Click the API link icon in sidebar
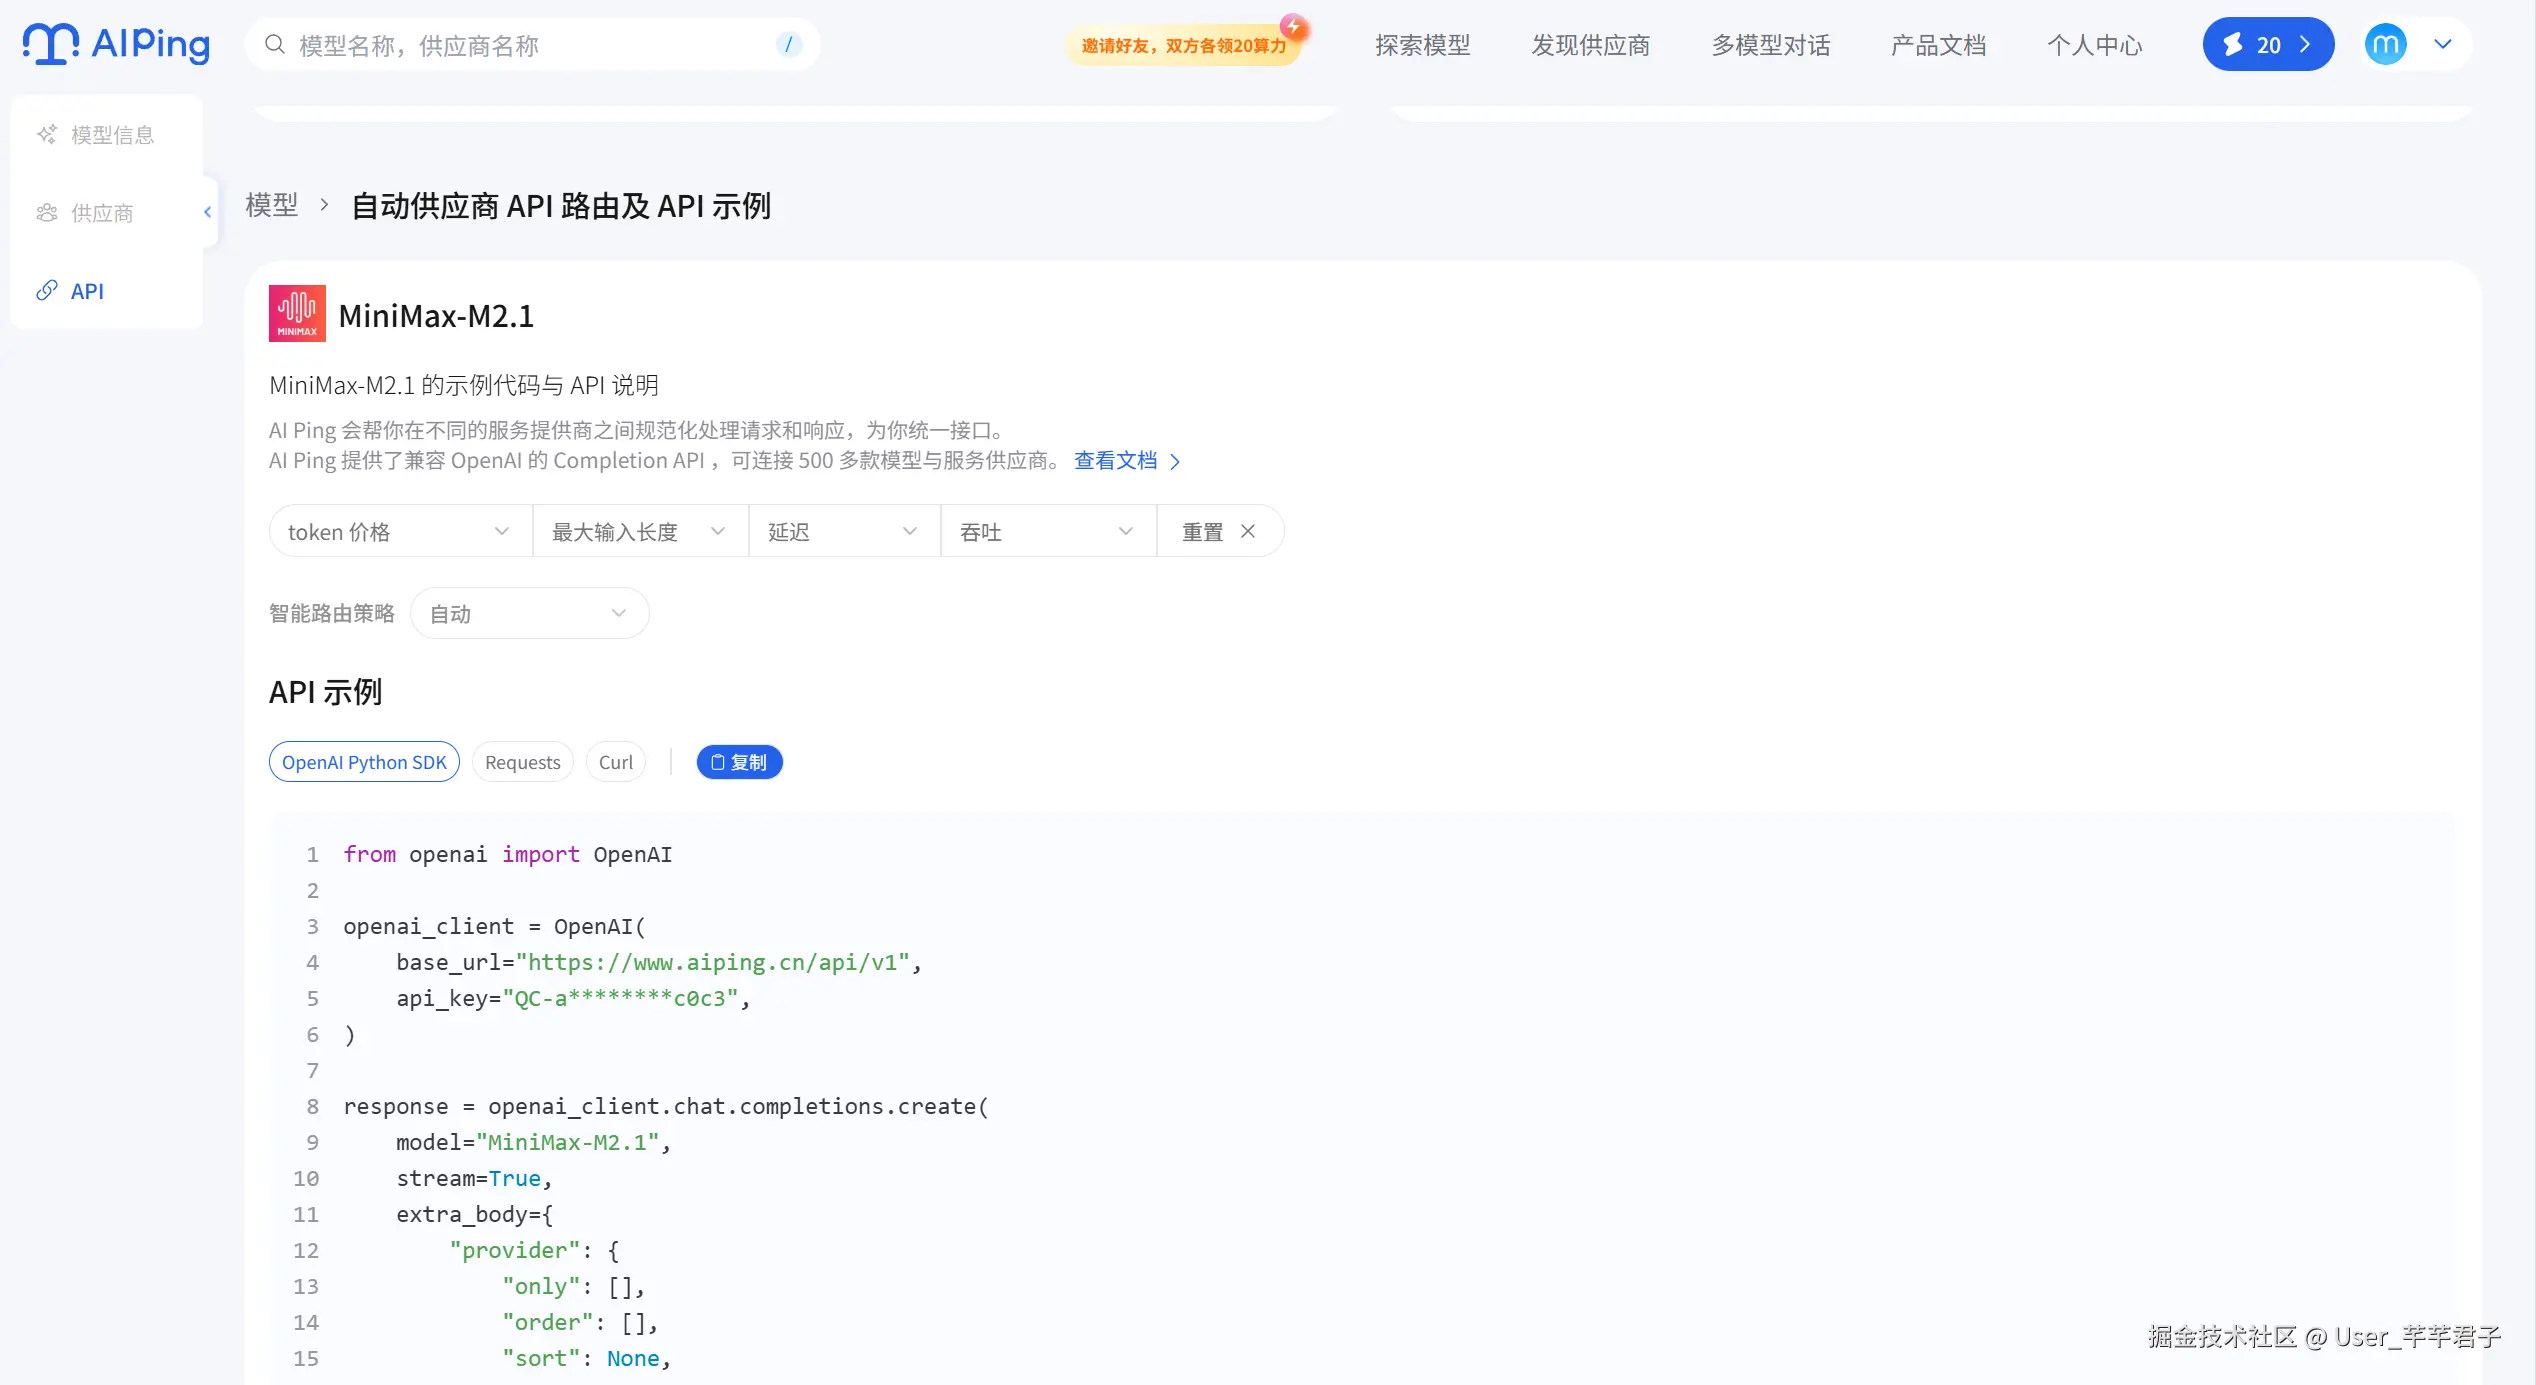This screenshot has width=2536, height=1385. 47,291
